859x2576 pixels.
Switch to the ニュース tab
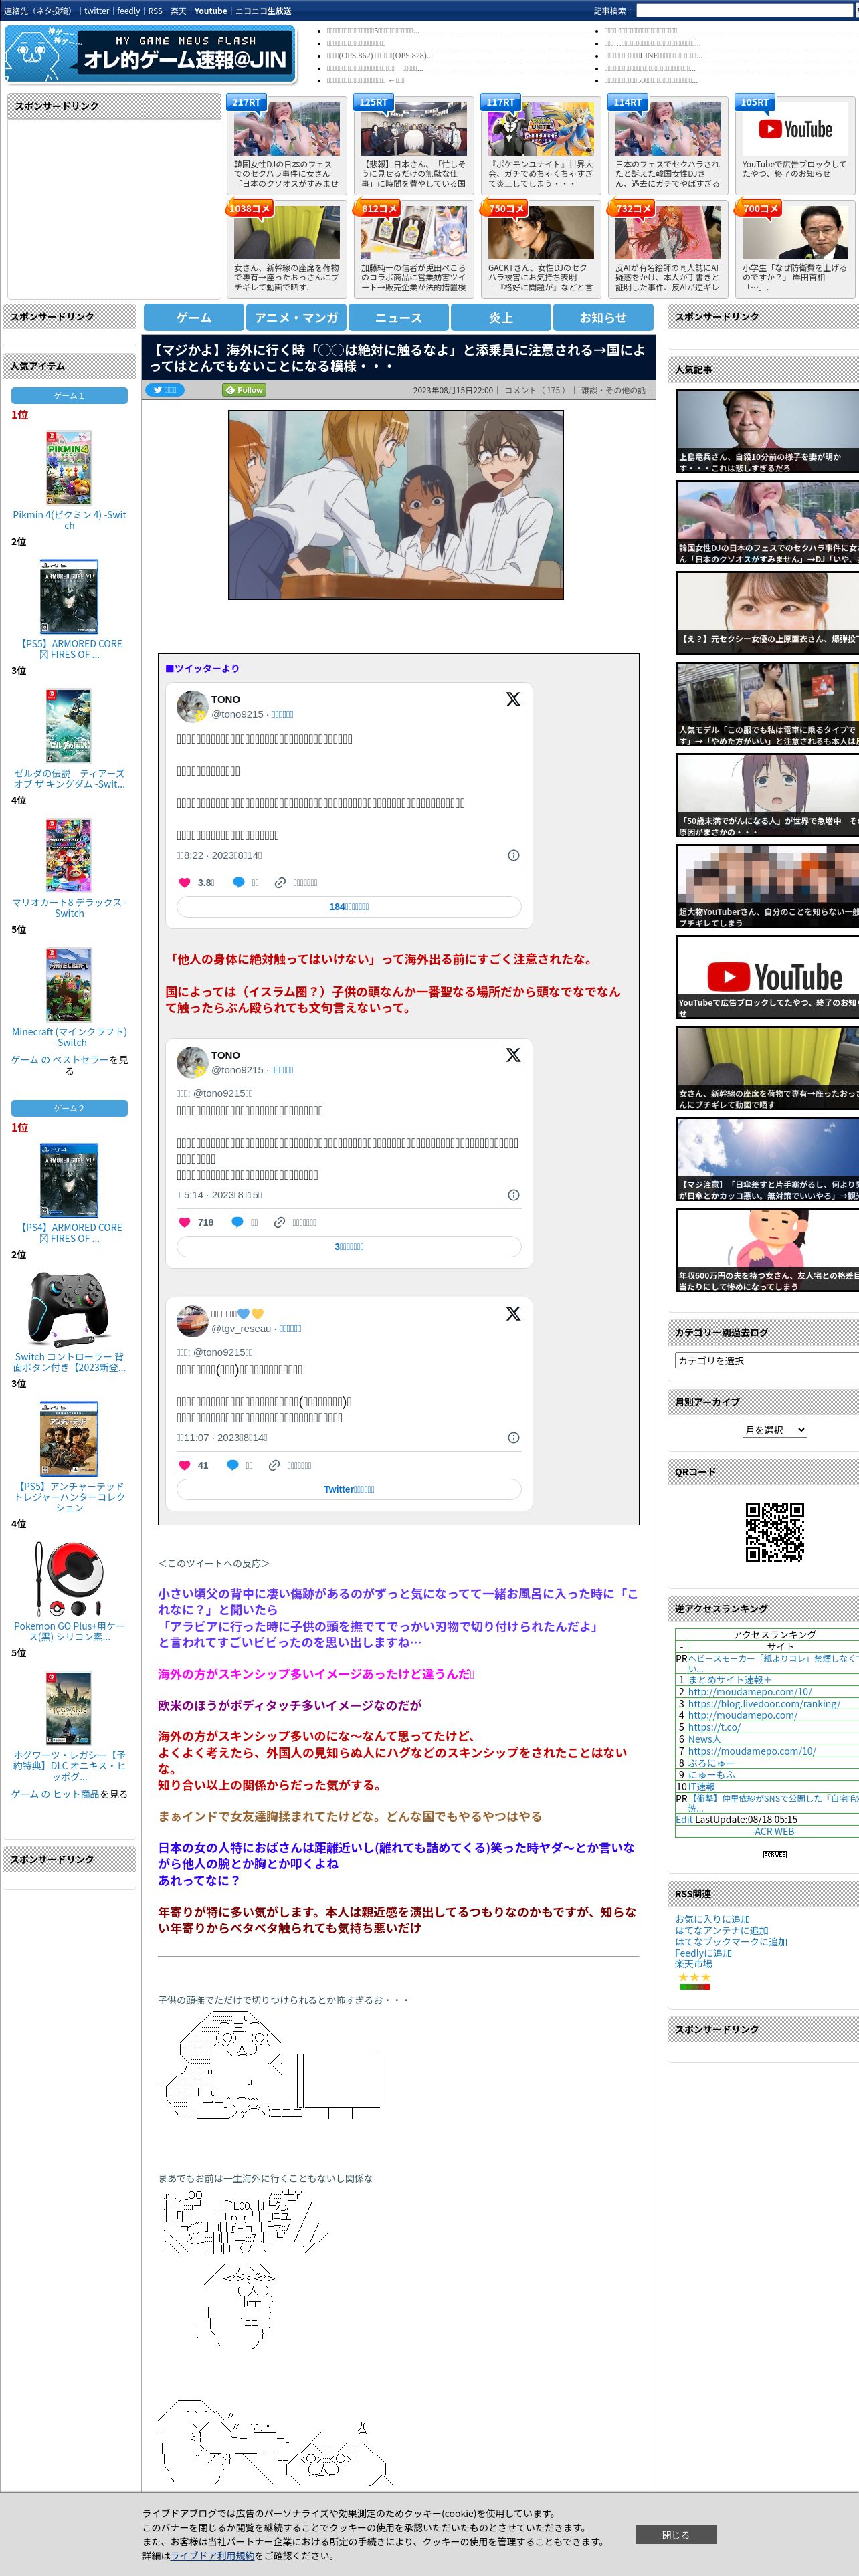pos(398,317)
